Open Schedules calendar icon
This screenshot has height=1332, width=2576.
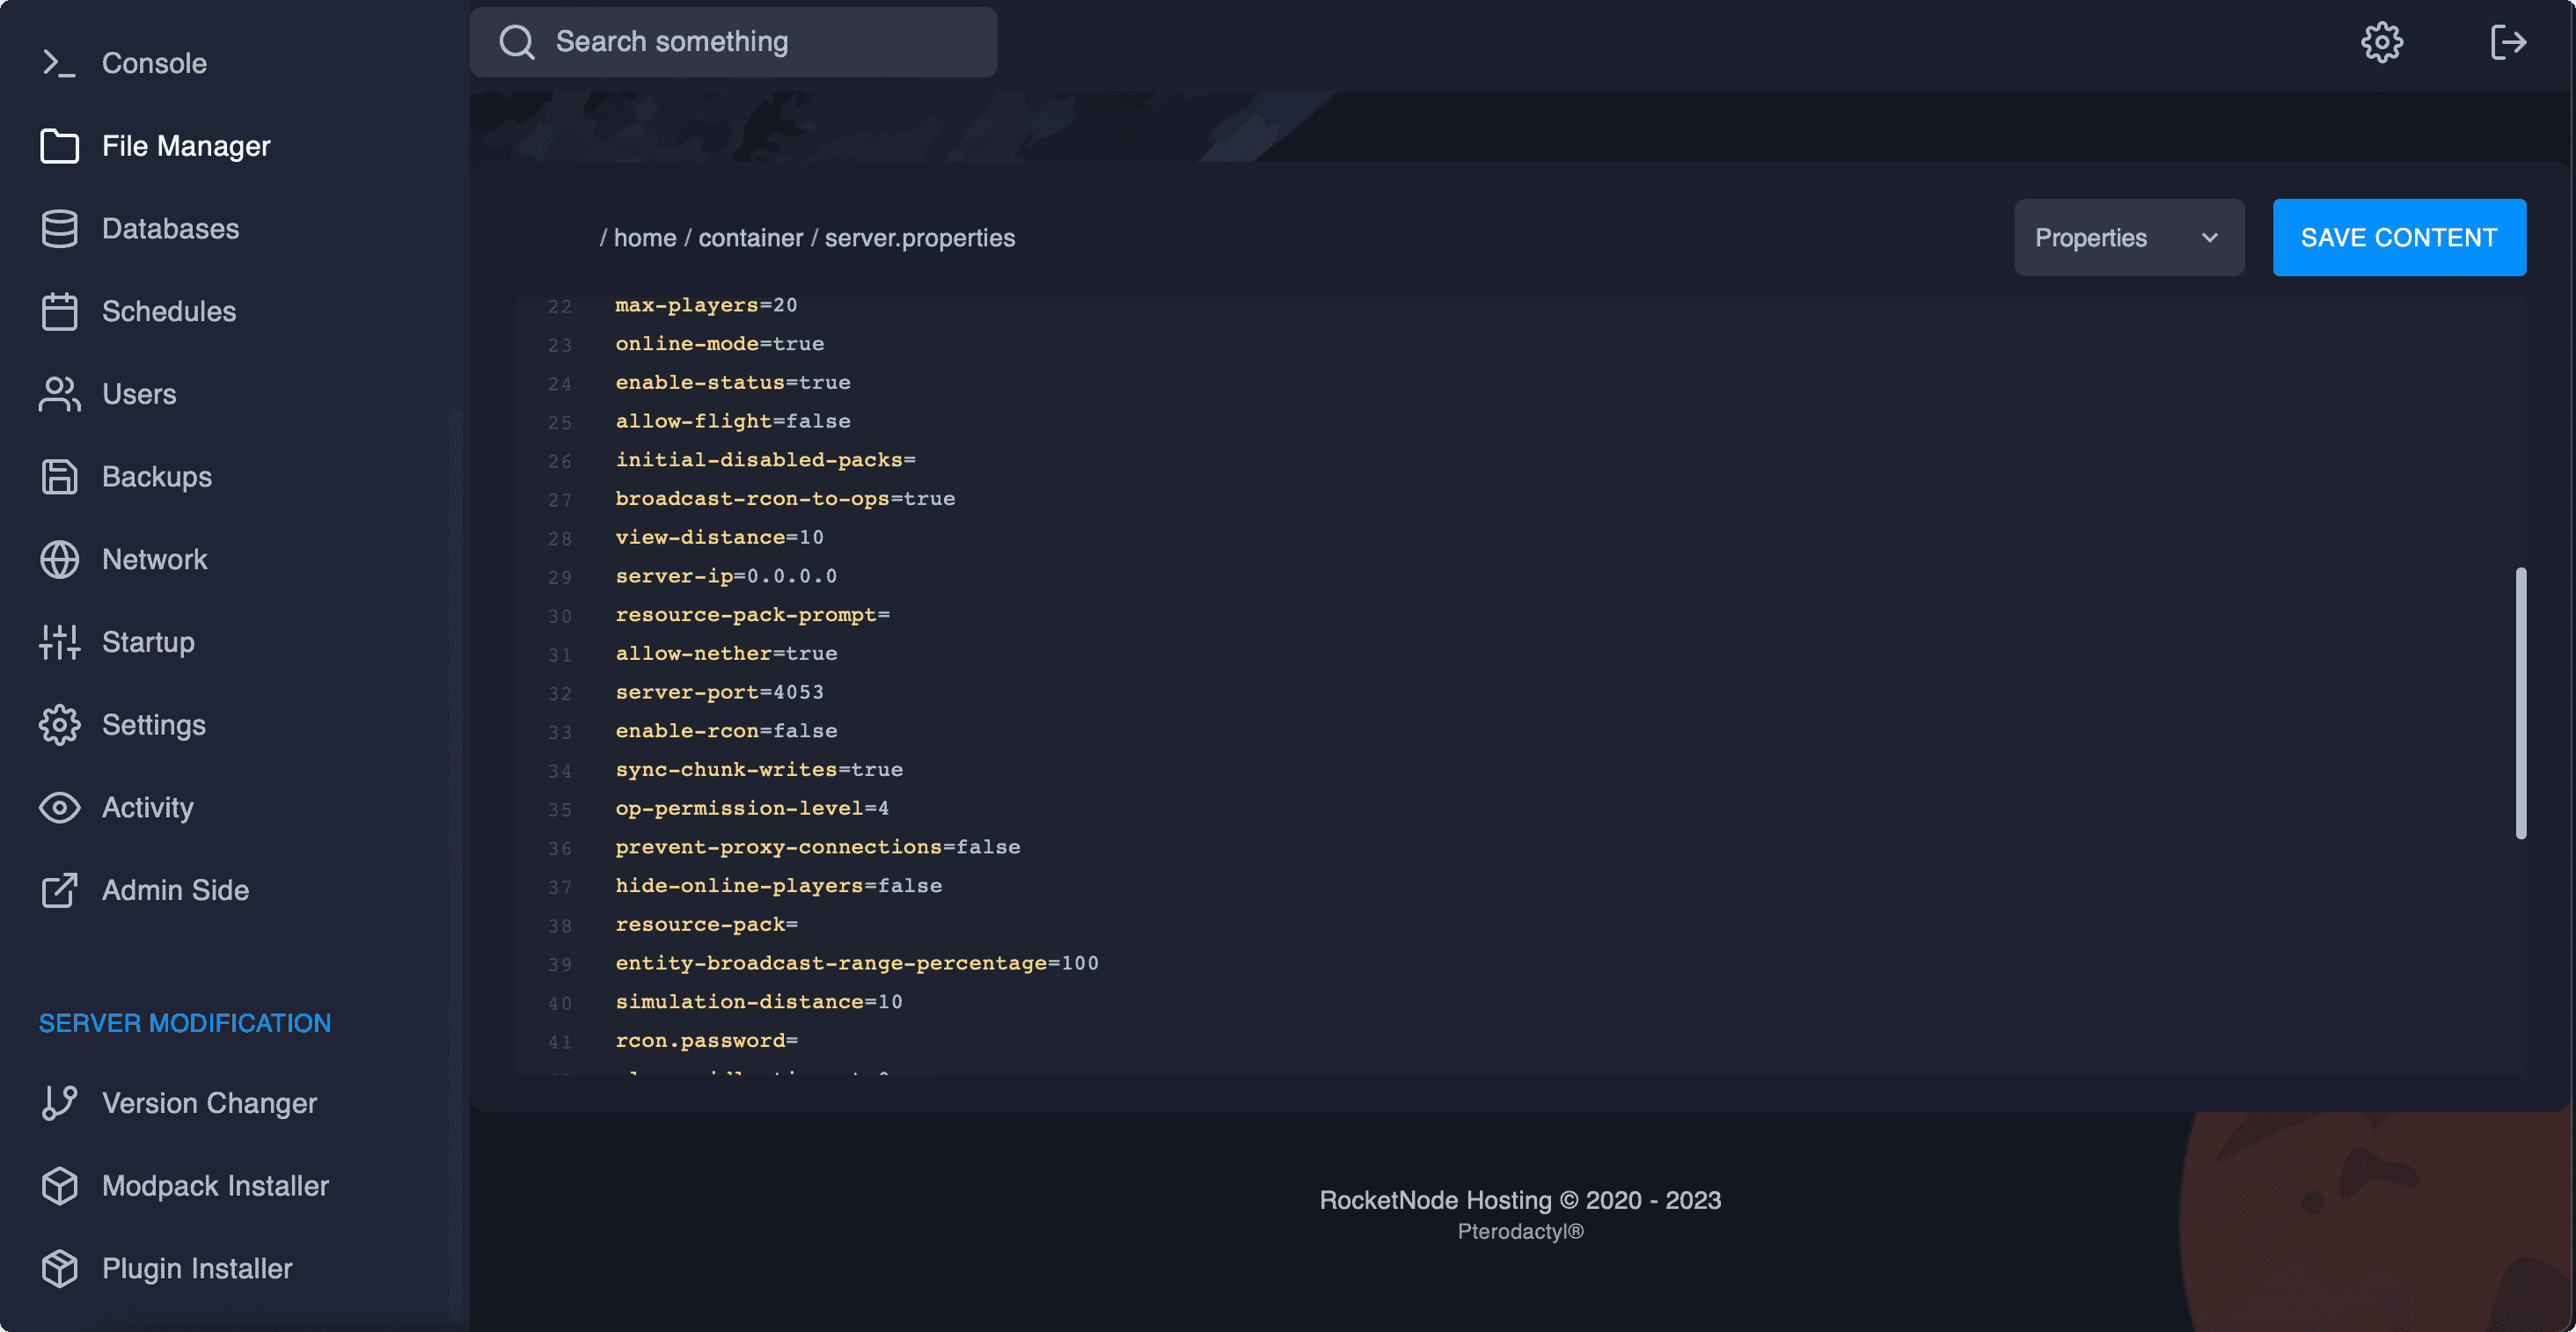pos(59,311)
